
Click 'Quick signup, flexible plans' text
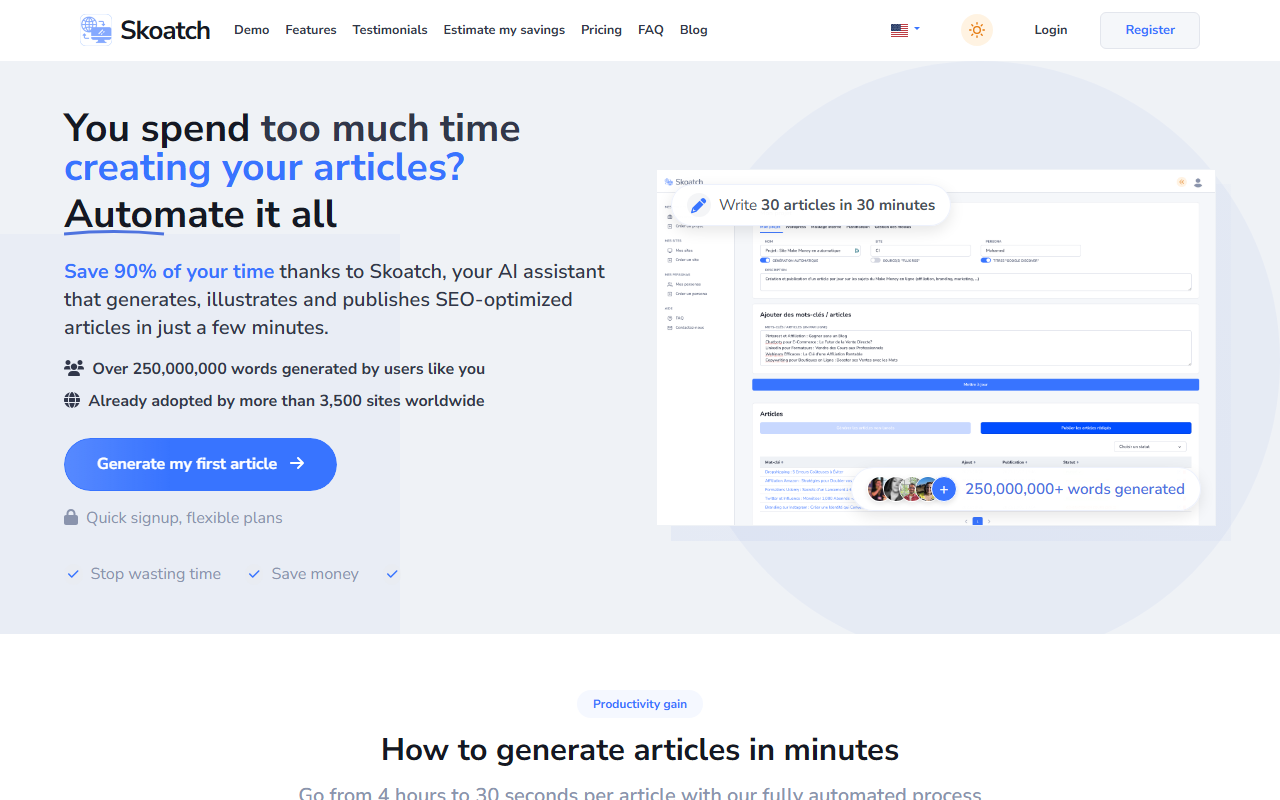(184, 518)
